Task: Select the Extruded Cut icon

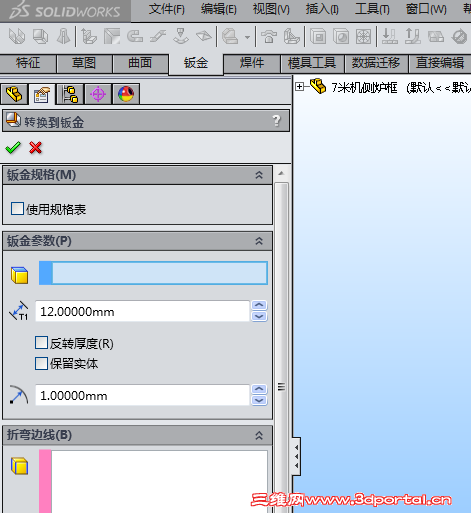Action: (x=318, y=36)
